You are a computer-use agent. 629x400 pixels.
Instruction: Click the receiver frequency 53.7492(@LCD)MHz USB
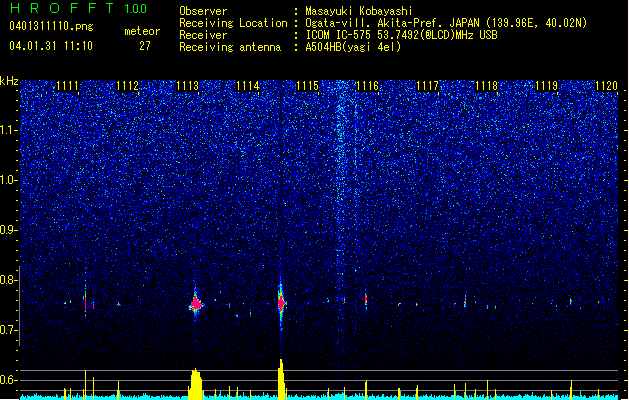tap(437, 35)
